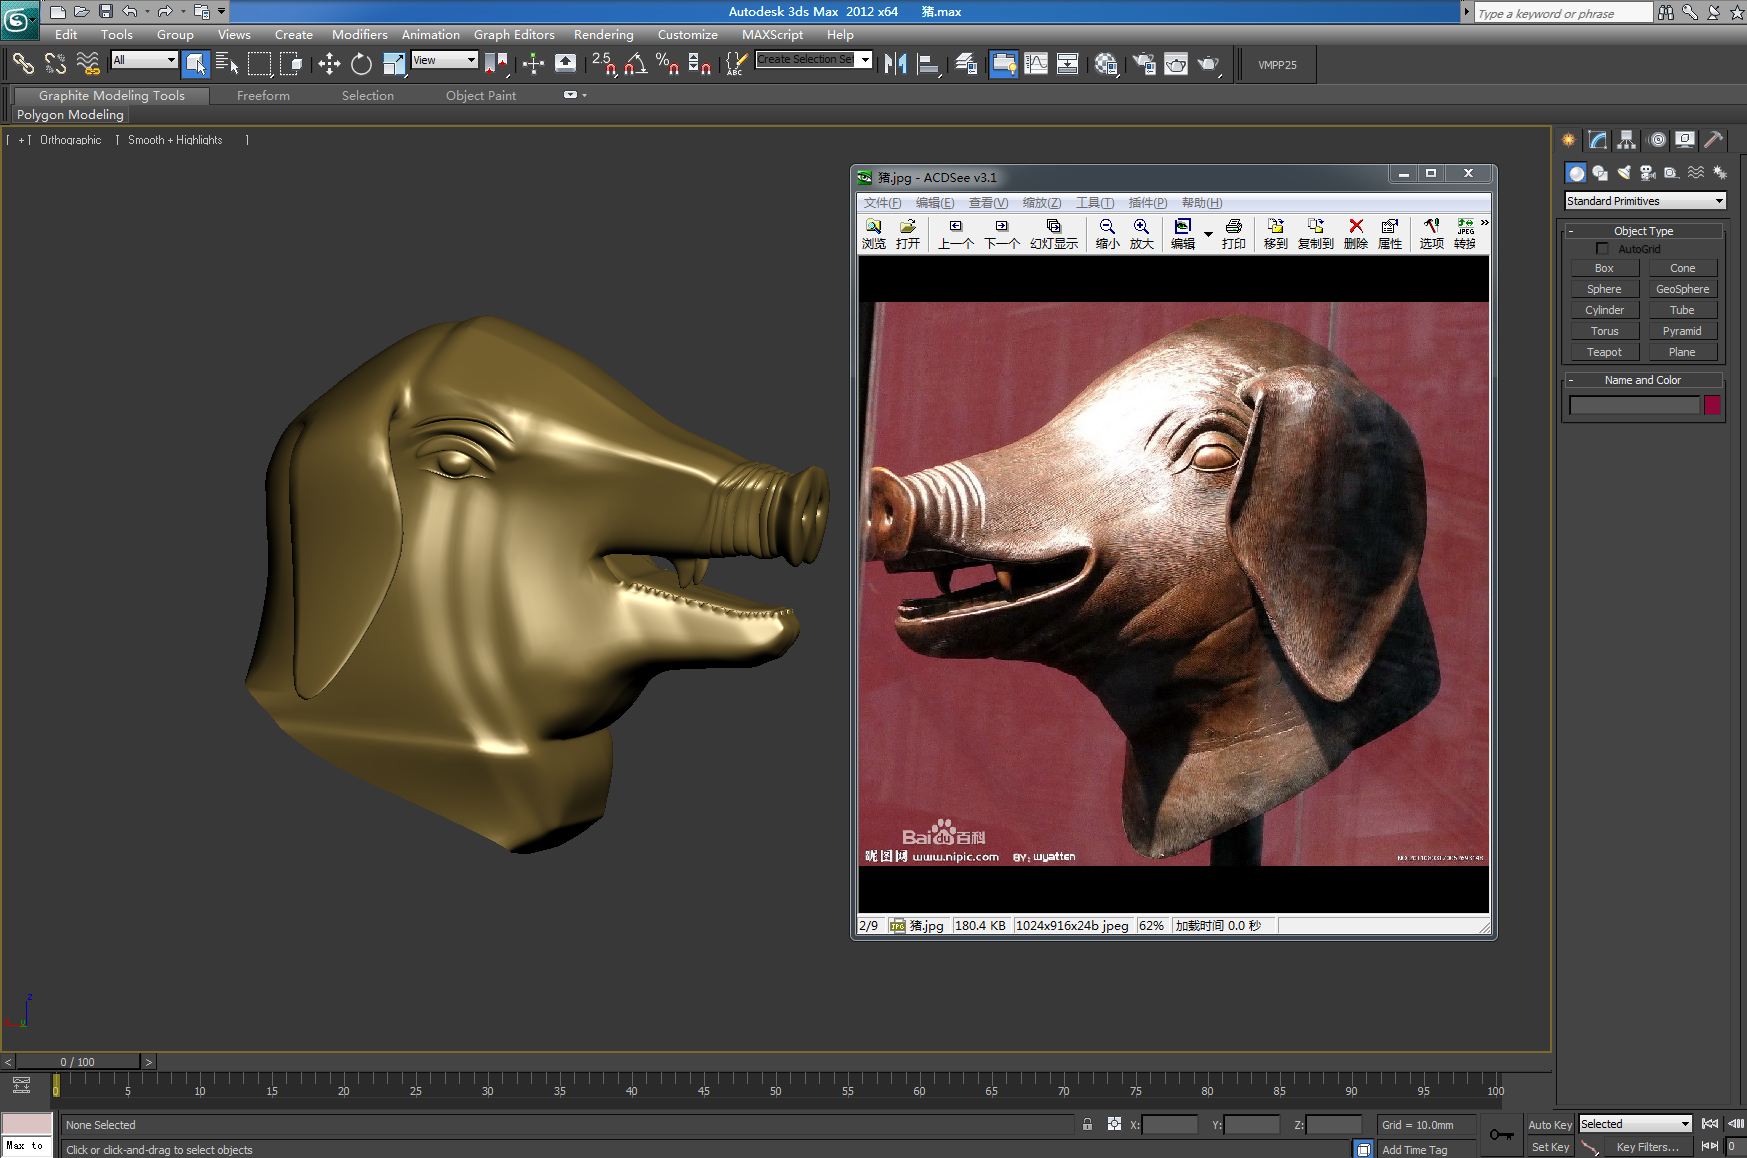Open the MAXScript menu
This screenshot has width=1747, height=1158.
coord(772,34)
